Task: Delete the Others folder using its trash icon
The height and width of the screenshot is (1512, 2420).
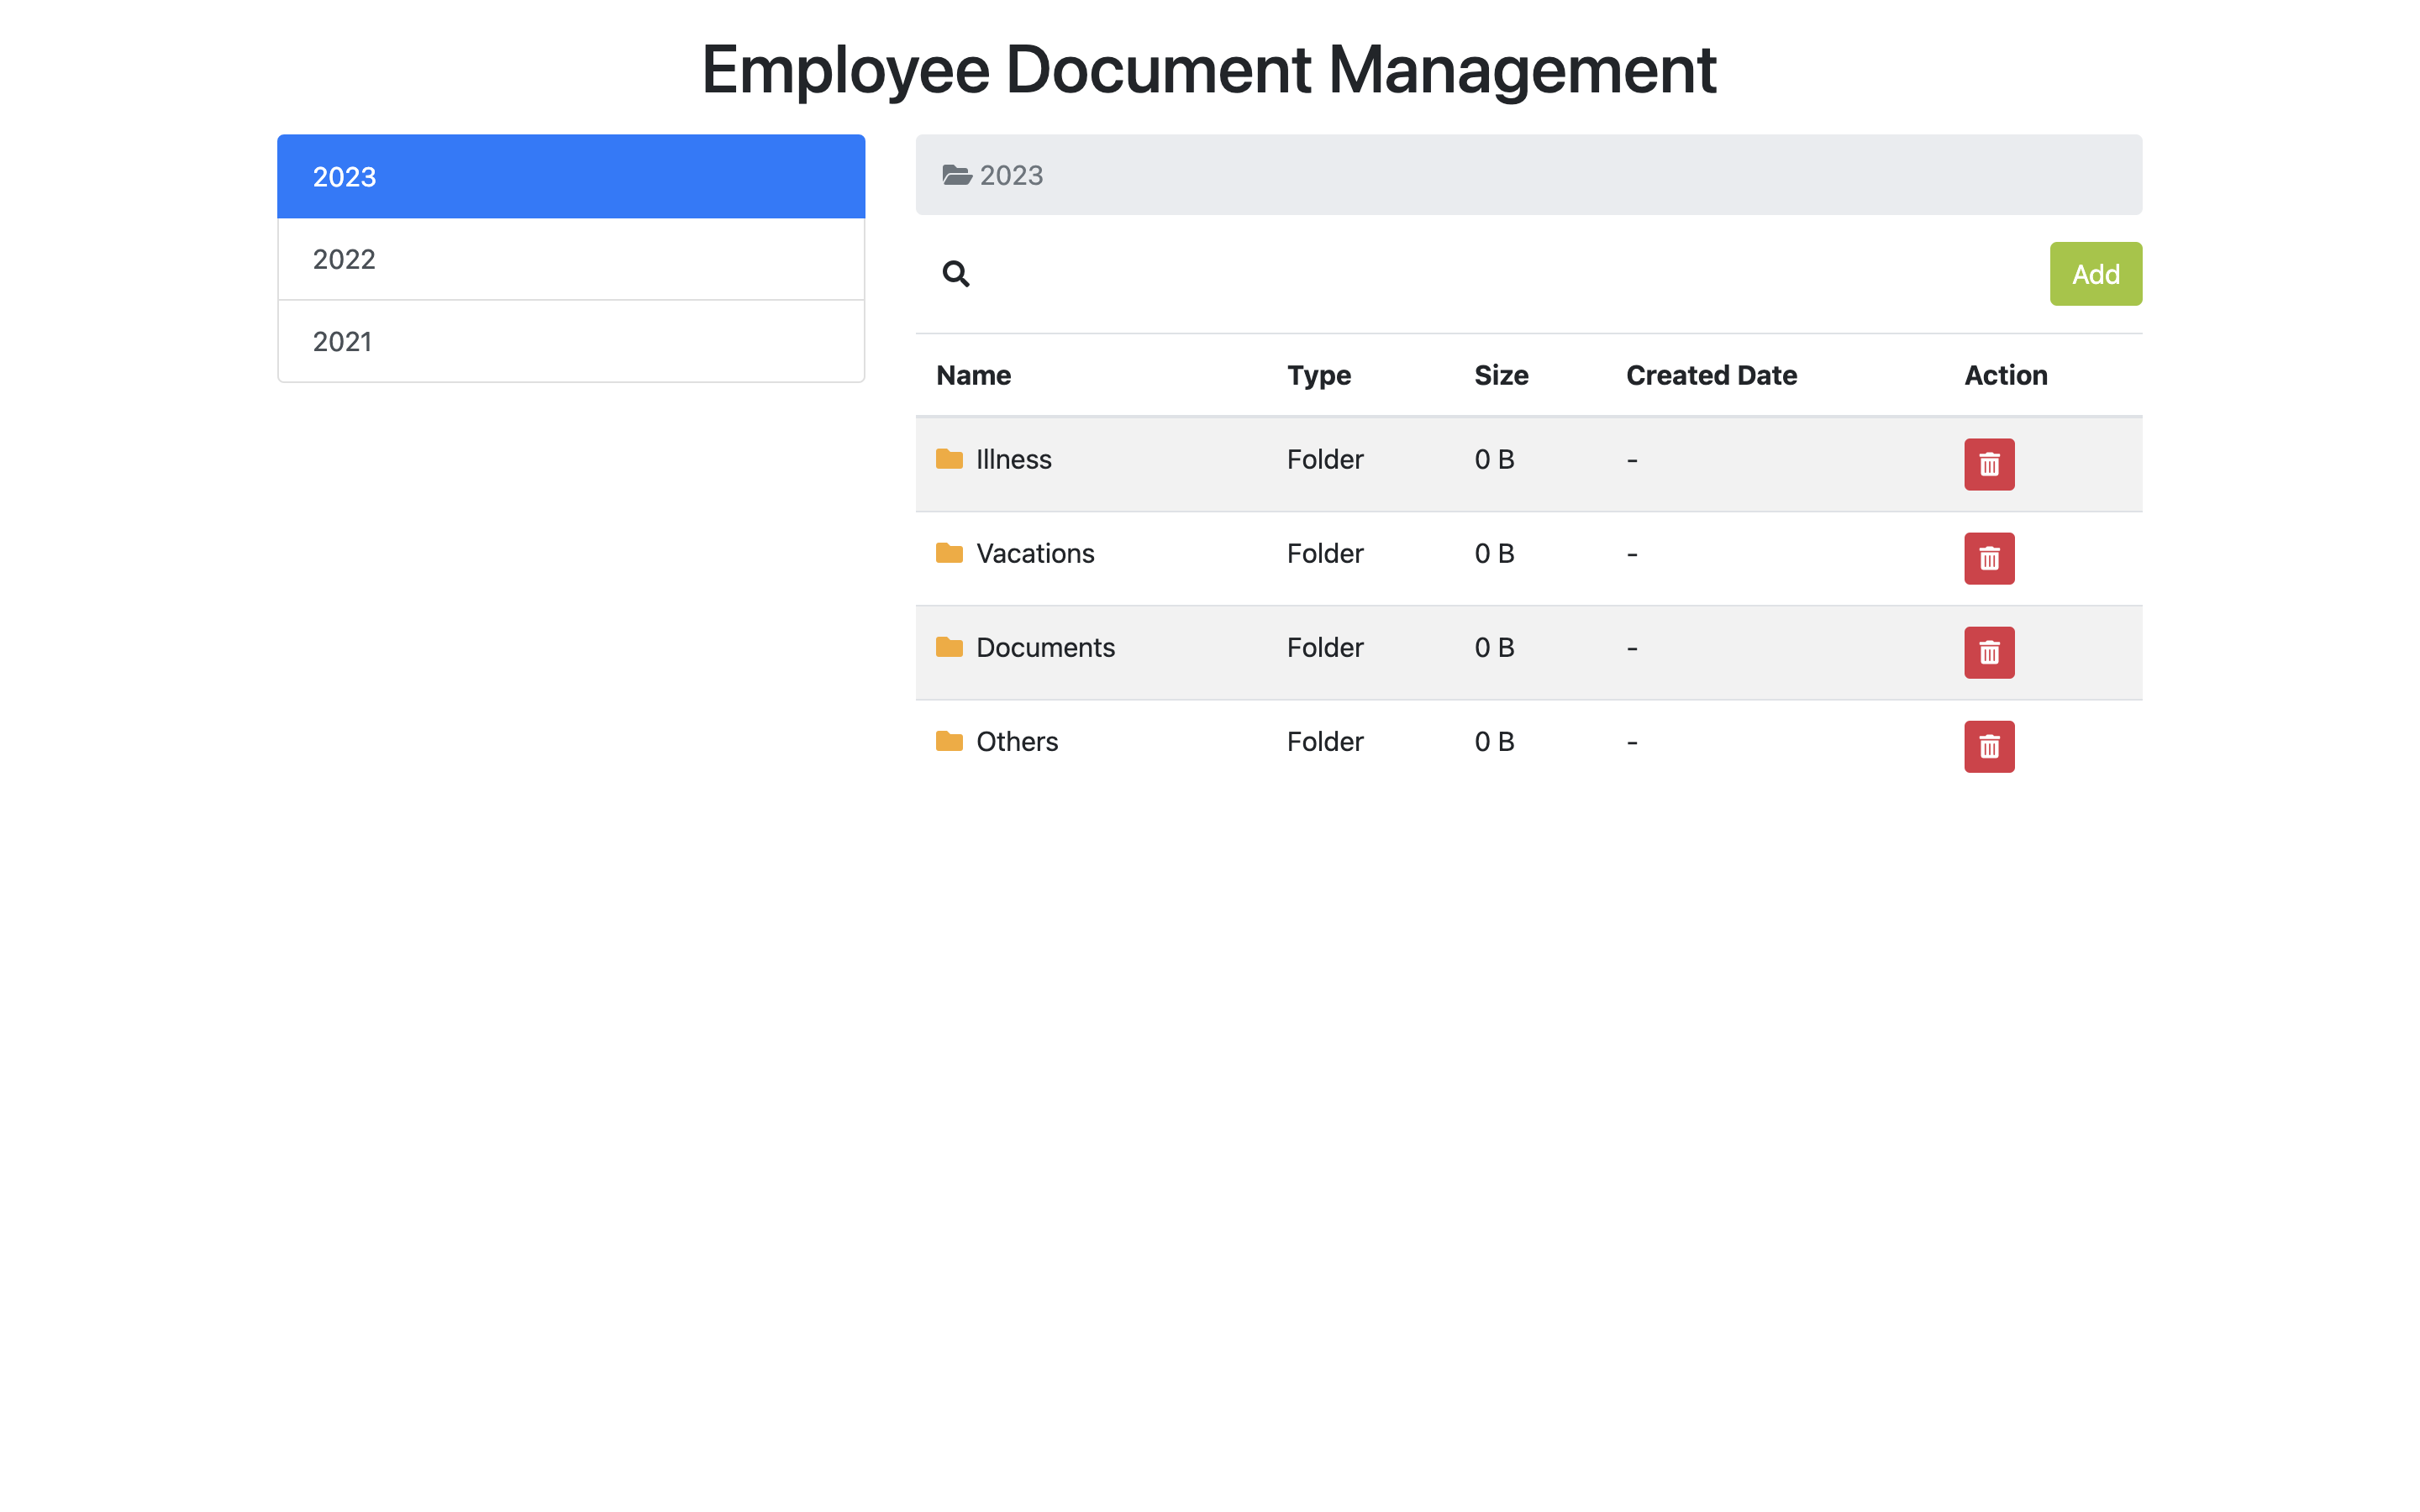Action: pos(1989,747)
